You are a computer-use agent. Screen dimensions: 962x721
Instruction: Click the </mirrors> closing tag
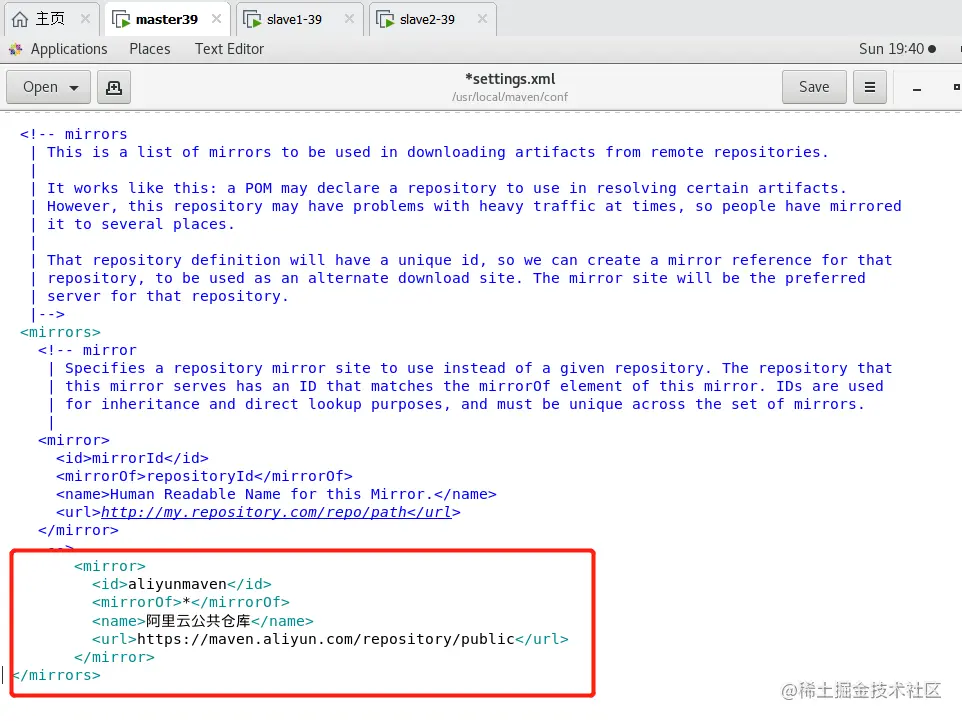56,676
